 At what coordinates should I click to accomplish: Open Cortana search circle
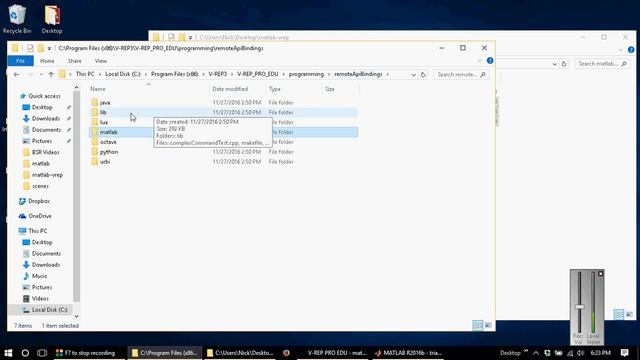(25, 353)
